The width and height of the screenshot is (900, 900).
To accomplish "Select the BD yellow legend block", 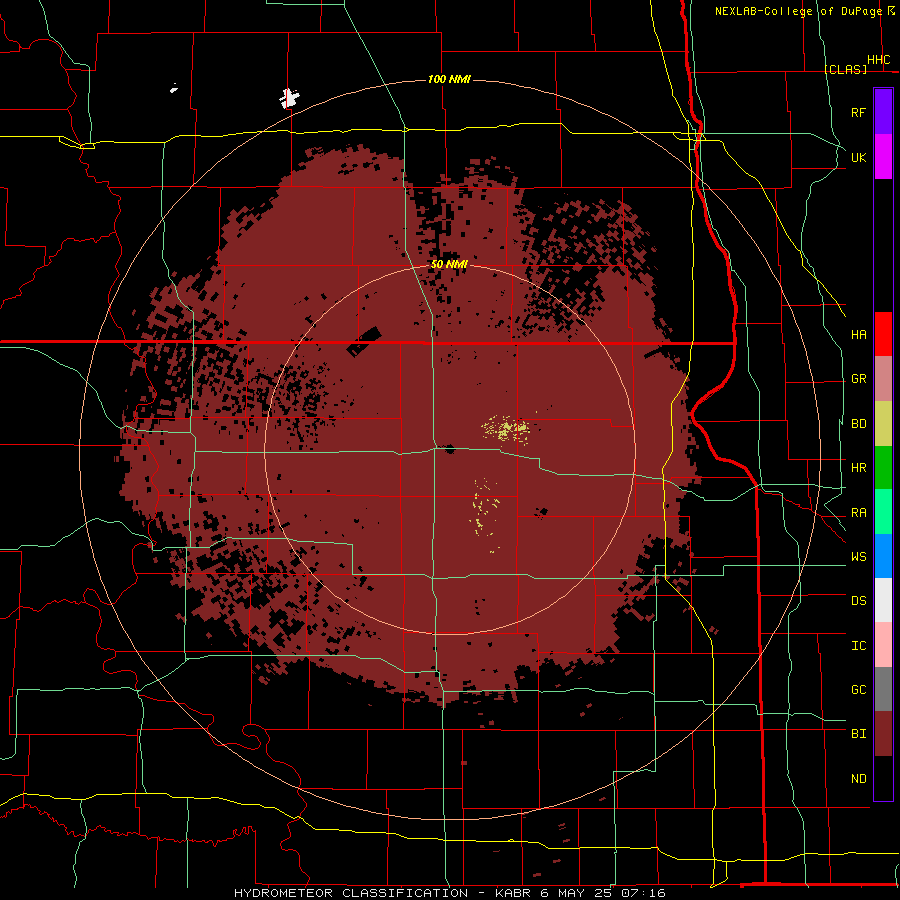I will pos(883,424).
